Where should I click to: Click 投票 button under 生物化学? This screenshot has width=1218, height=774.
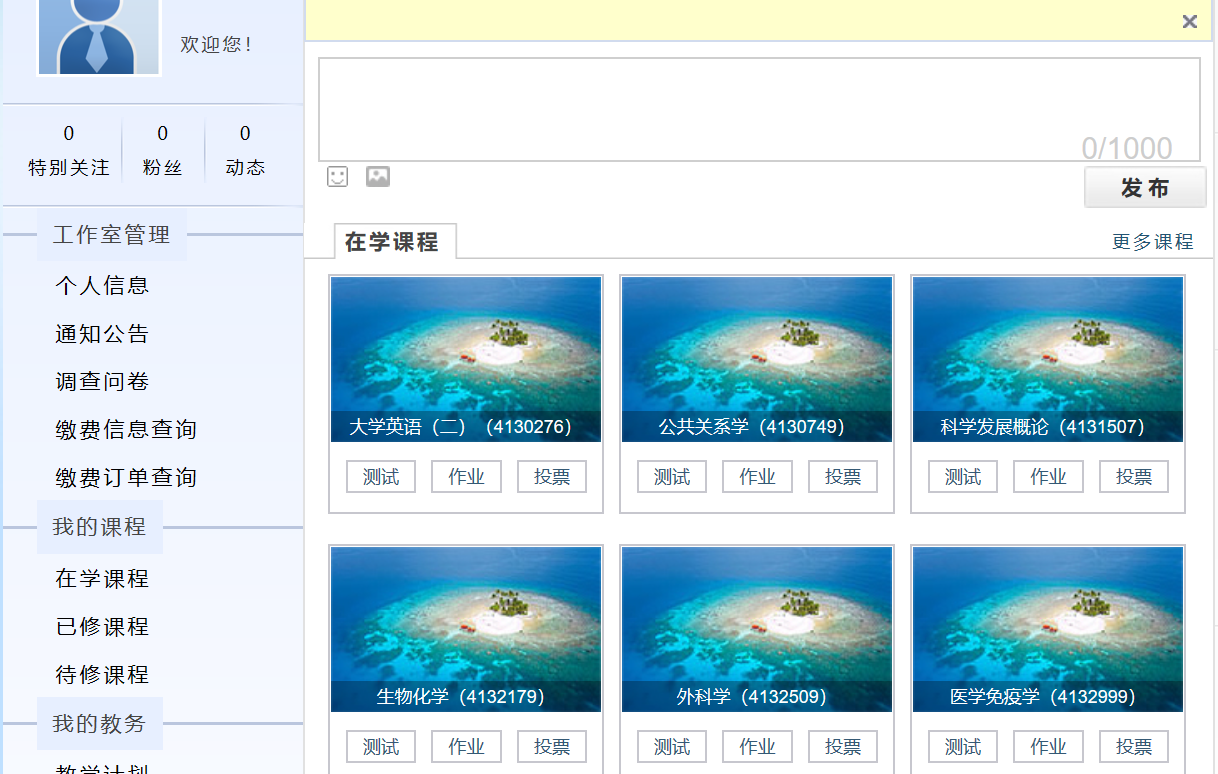click(x=551, y=746)
